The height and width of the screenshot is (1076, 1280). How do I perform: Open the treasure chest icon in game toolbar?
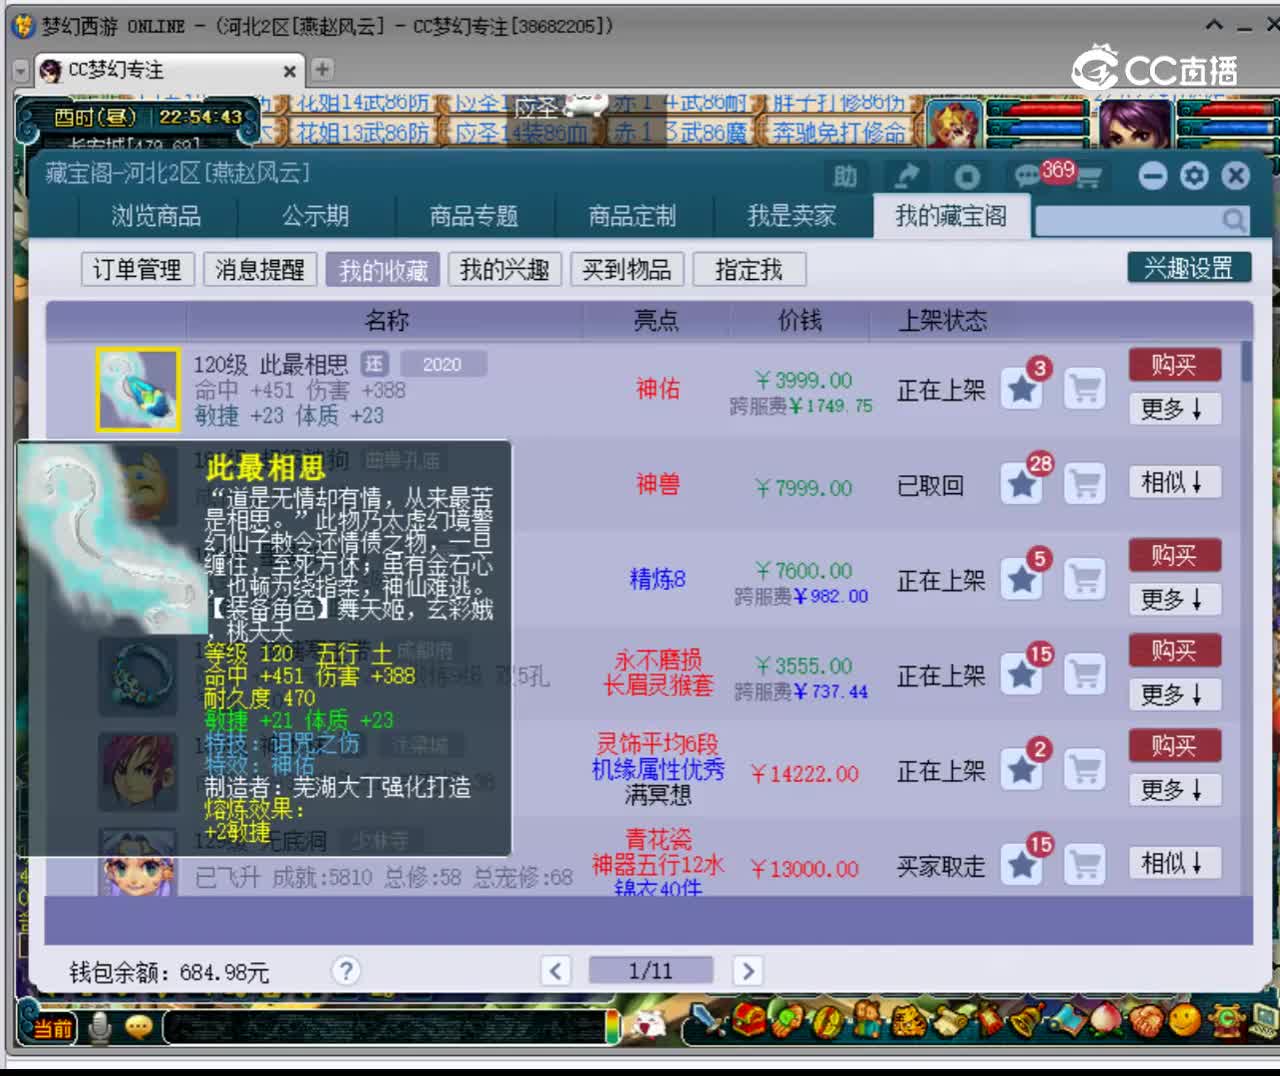click(x=747, y=1021)
